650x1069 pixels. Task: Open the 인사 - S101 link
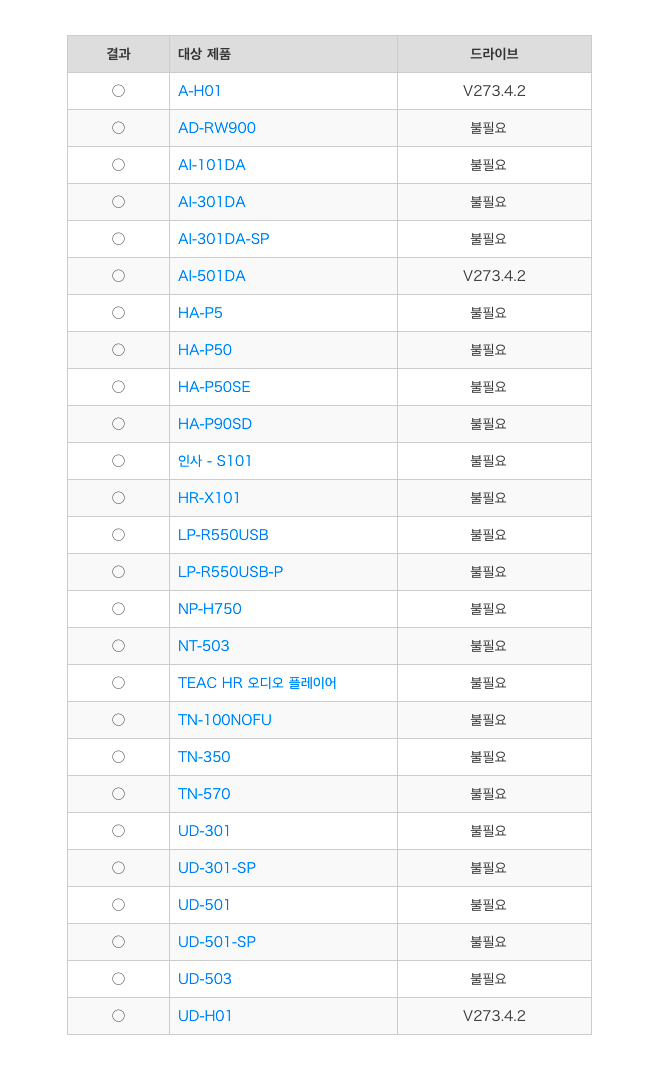[215, 461]
